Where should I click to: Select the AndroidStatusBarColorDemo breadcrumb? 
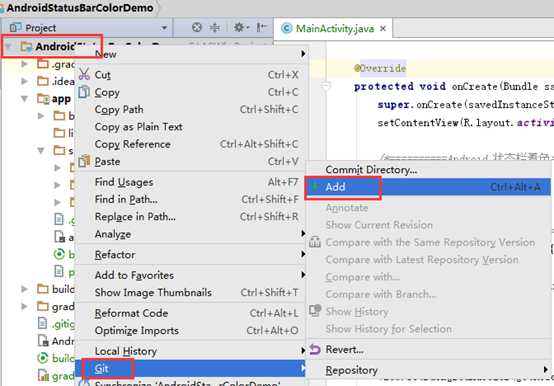tap(79, 7)
